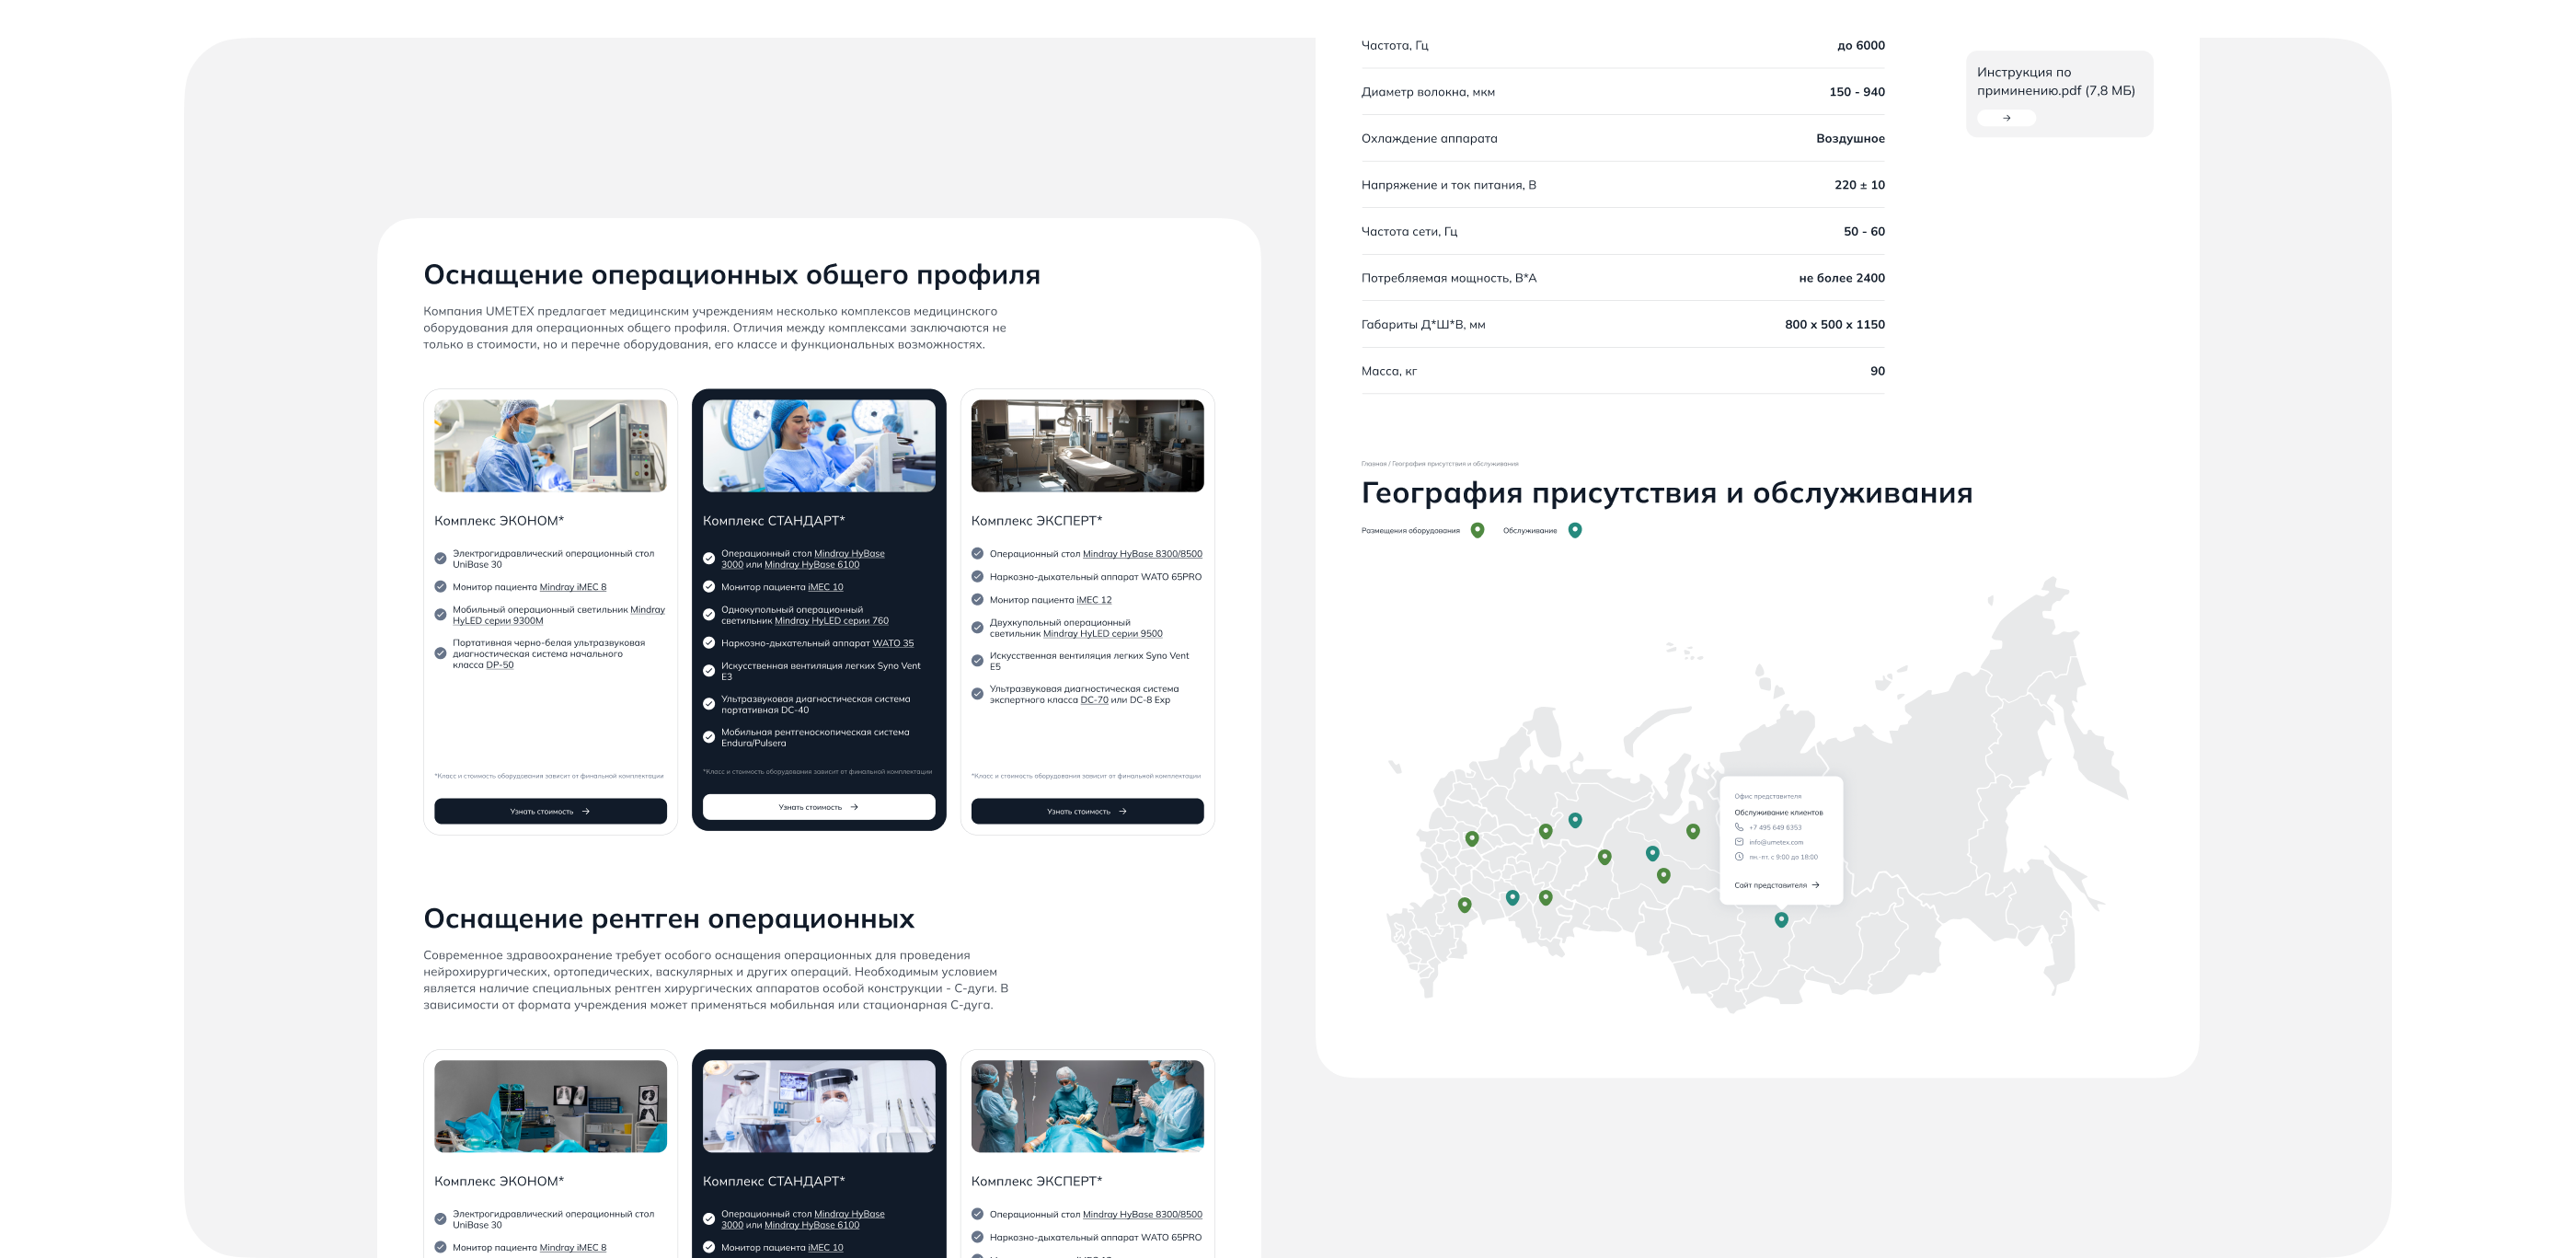Screen dimensions: 2576x1258
Task: Toggle the teal Обслуживание legend pin
Action: (x=1574, y=530)
